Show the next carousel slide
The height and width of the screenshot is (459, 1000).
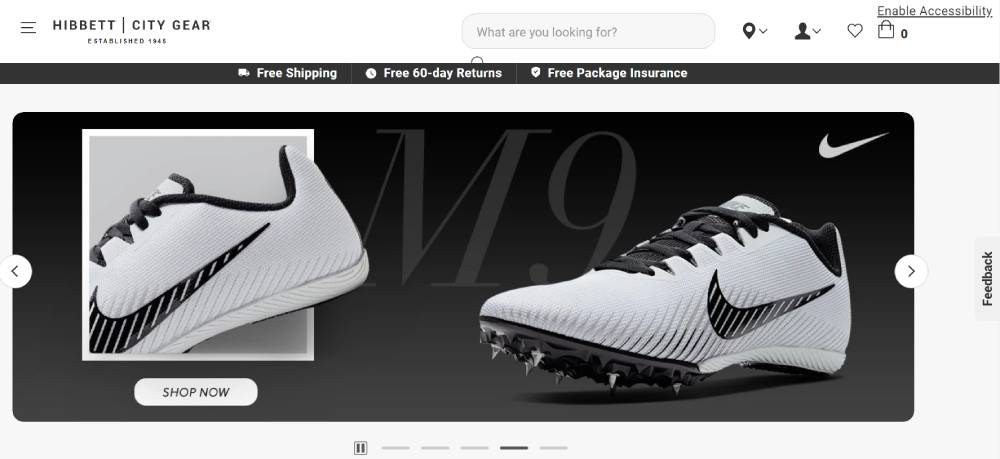click(x=911, y=272)
